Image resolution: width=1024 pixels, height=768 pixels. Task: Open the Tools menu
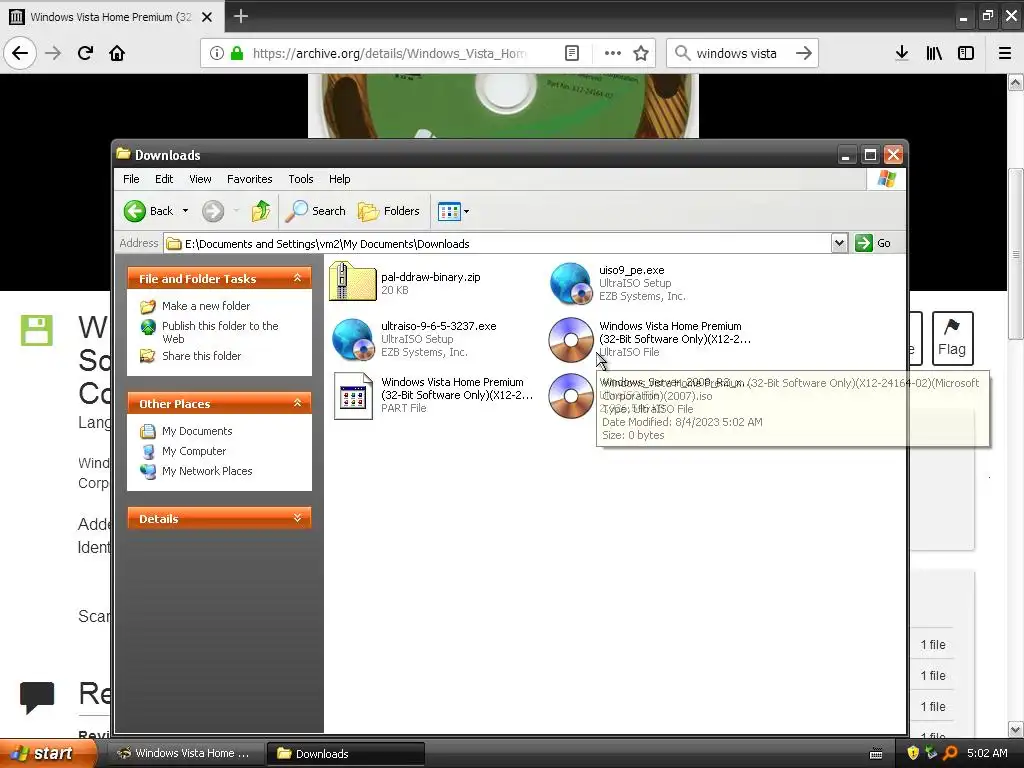pos(300,179)
